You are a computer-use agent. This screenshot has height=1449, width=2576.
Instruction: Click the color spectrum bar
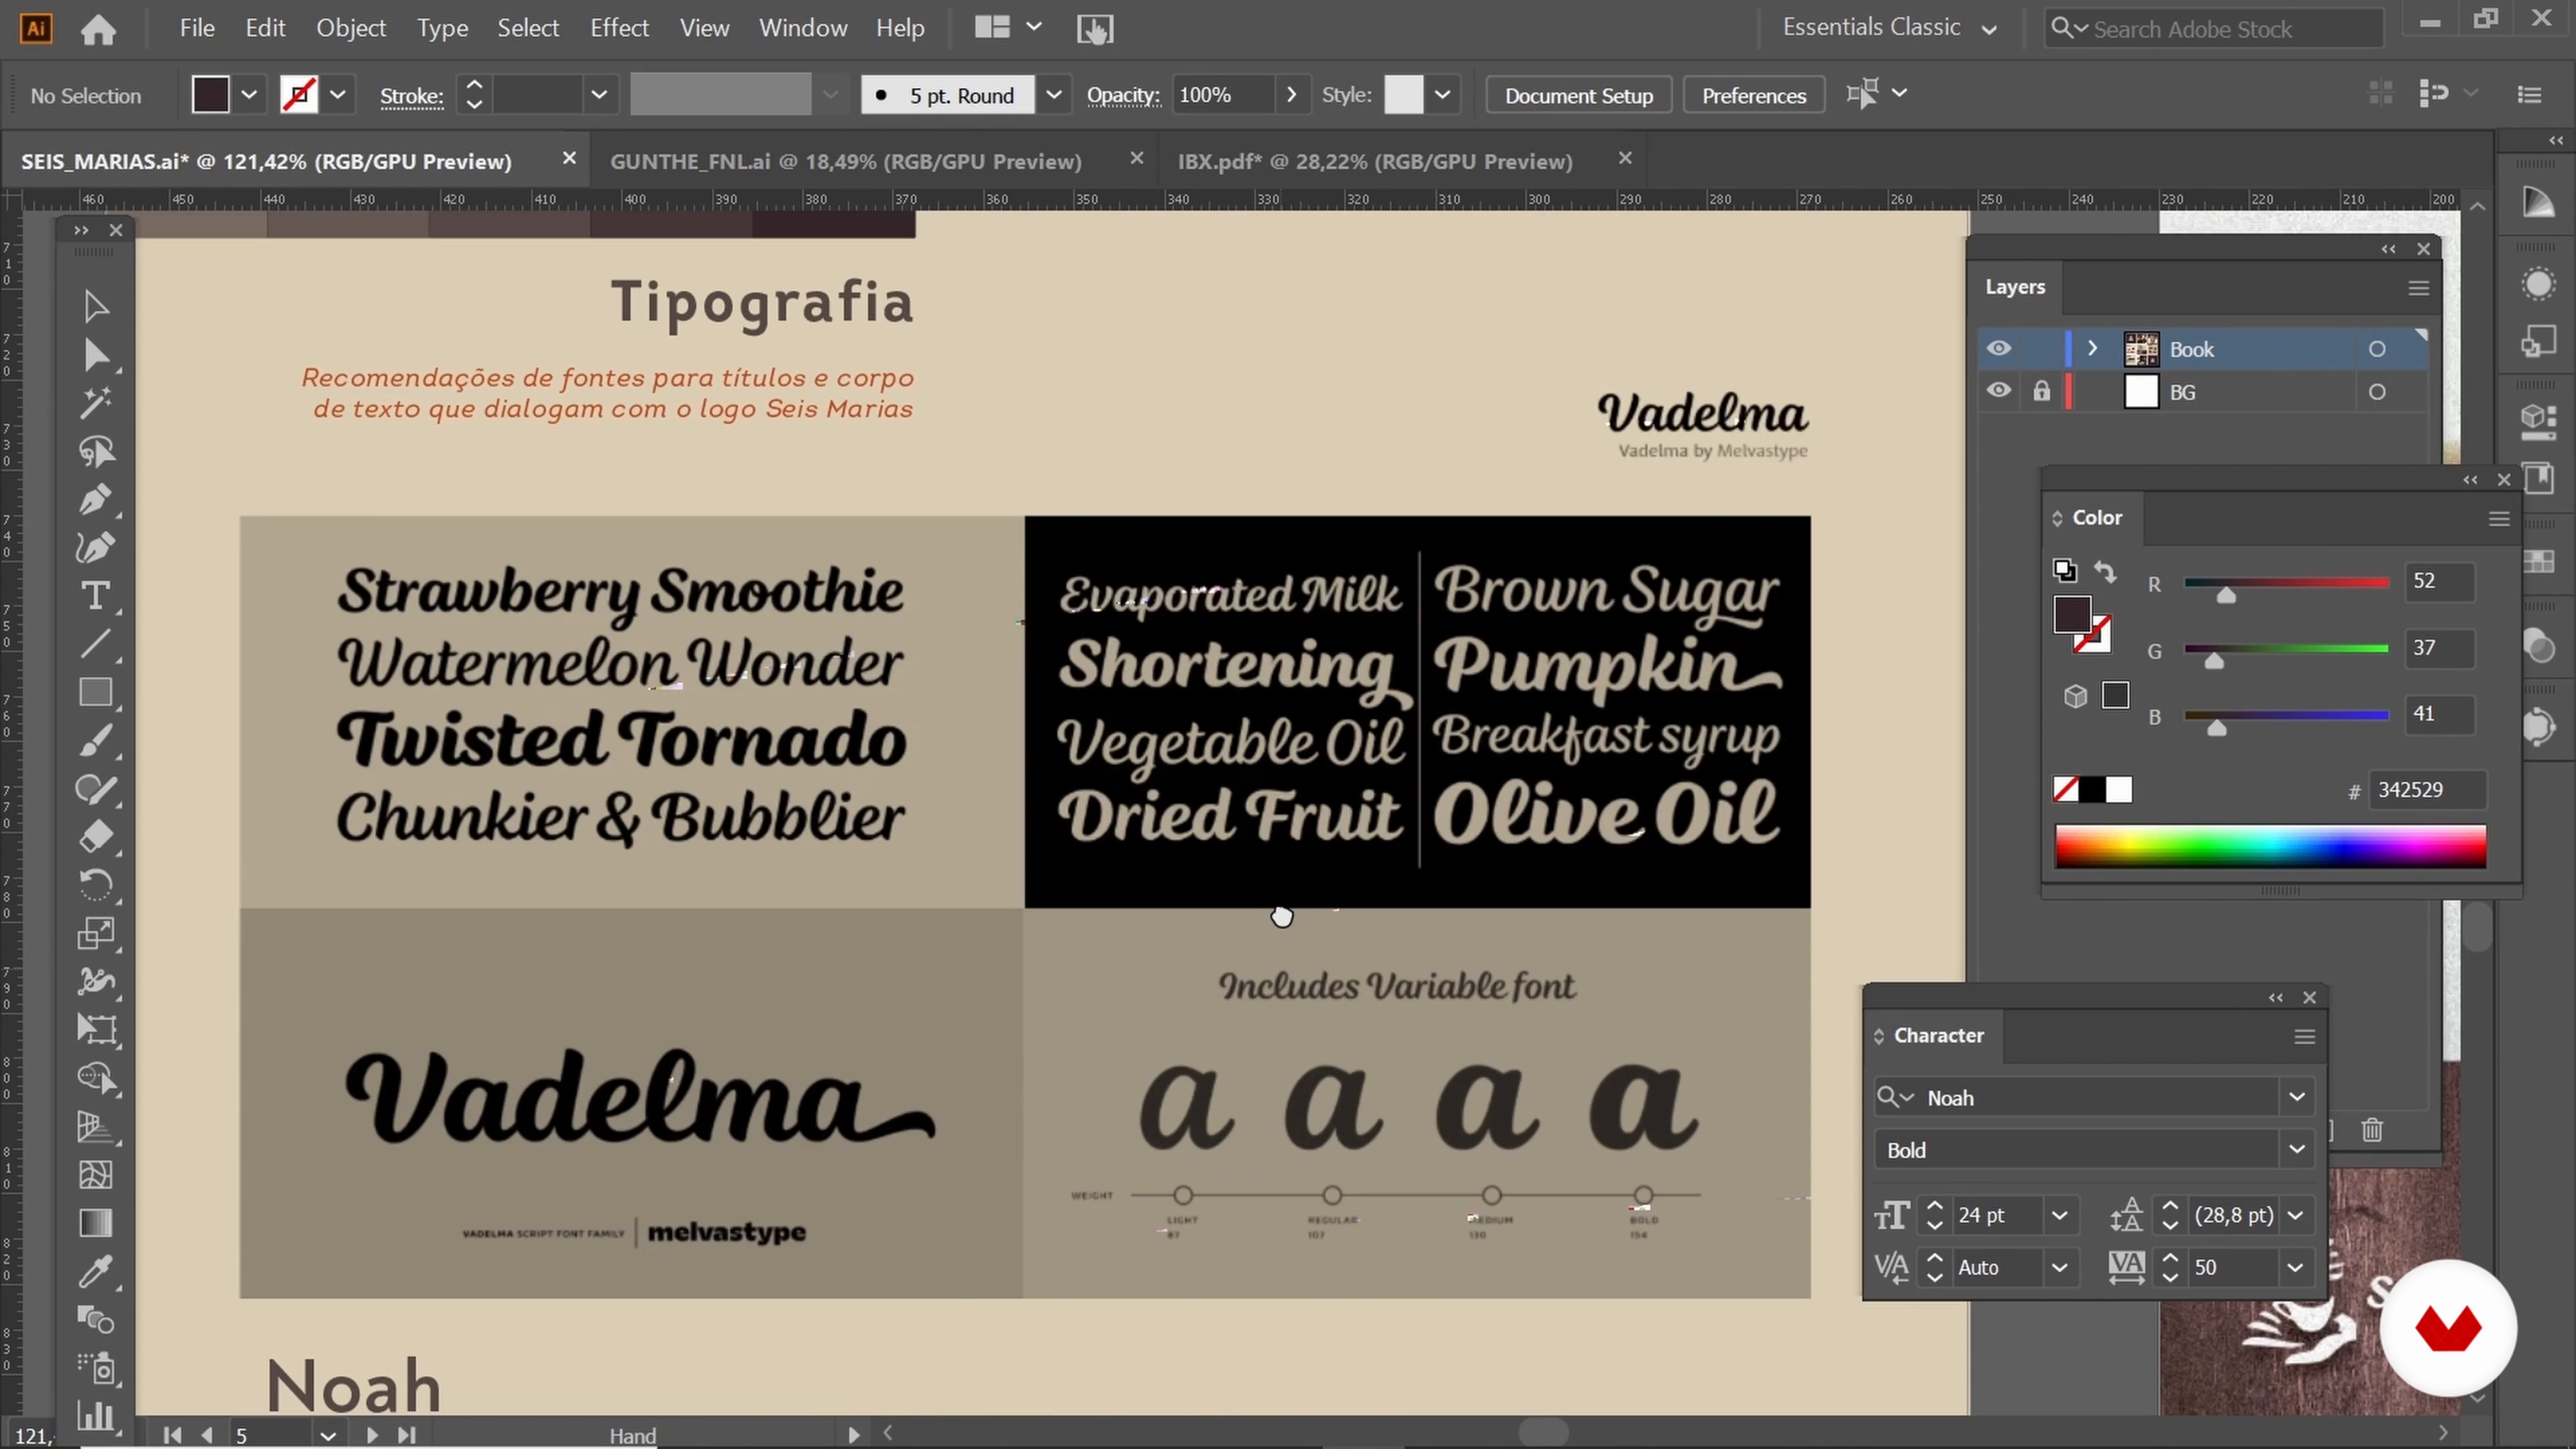tap(2270, 846)
